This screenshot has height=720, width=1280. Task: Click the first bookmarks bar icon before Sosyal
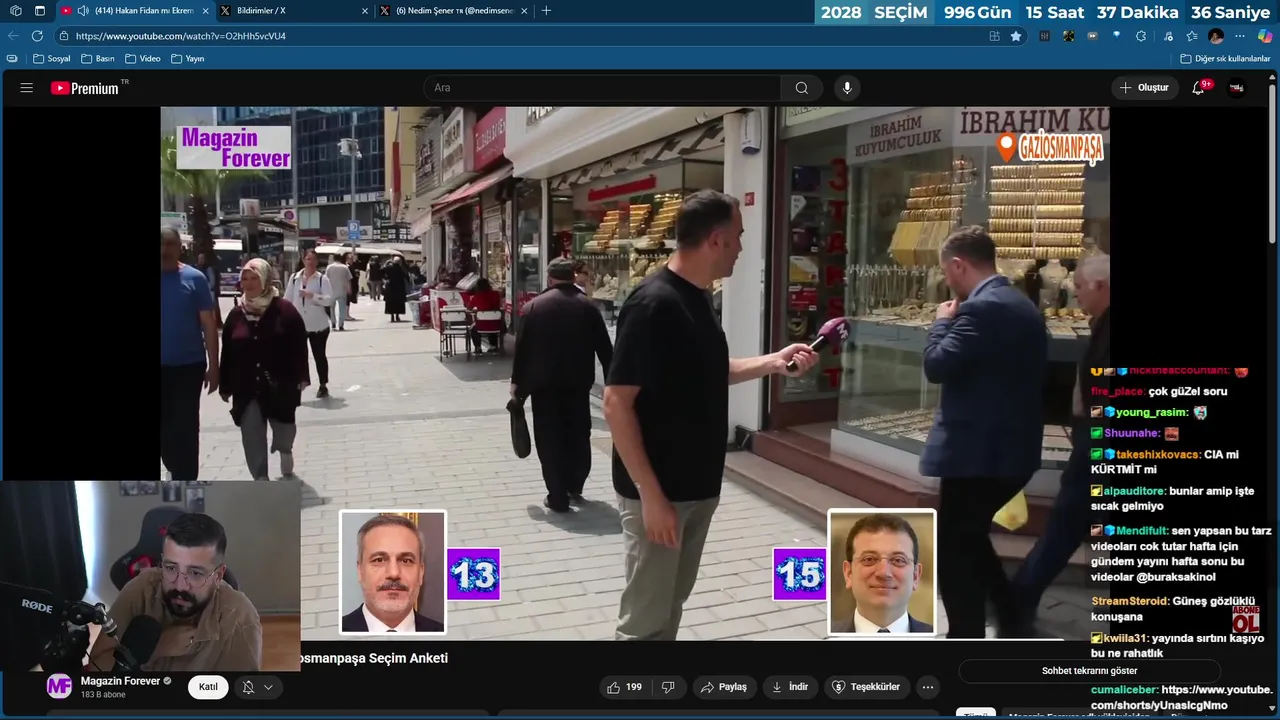point(12,59)
